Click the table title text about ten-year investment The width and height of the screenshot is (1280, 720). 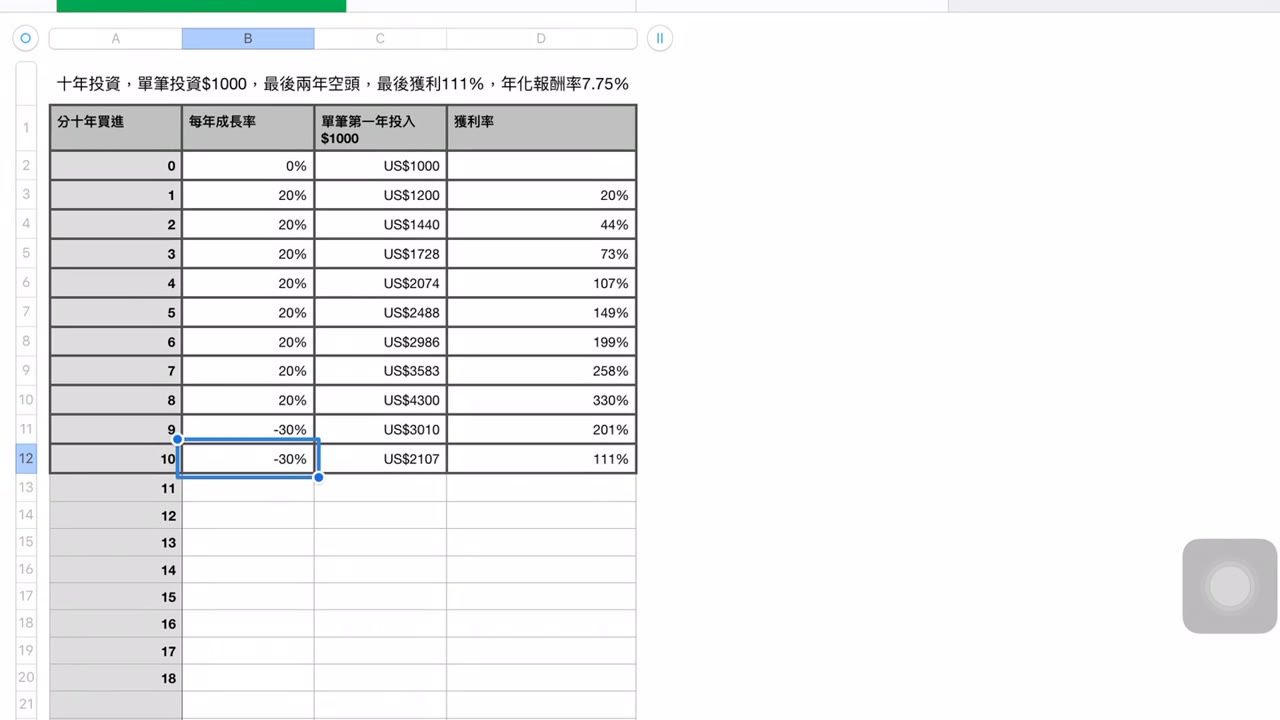343,84
